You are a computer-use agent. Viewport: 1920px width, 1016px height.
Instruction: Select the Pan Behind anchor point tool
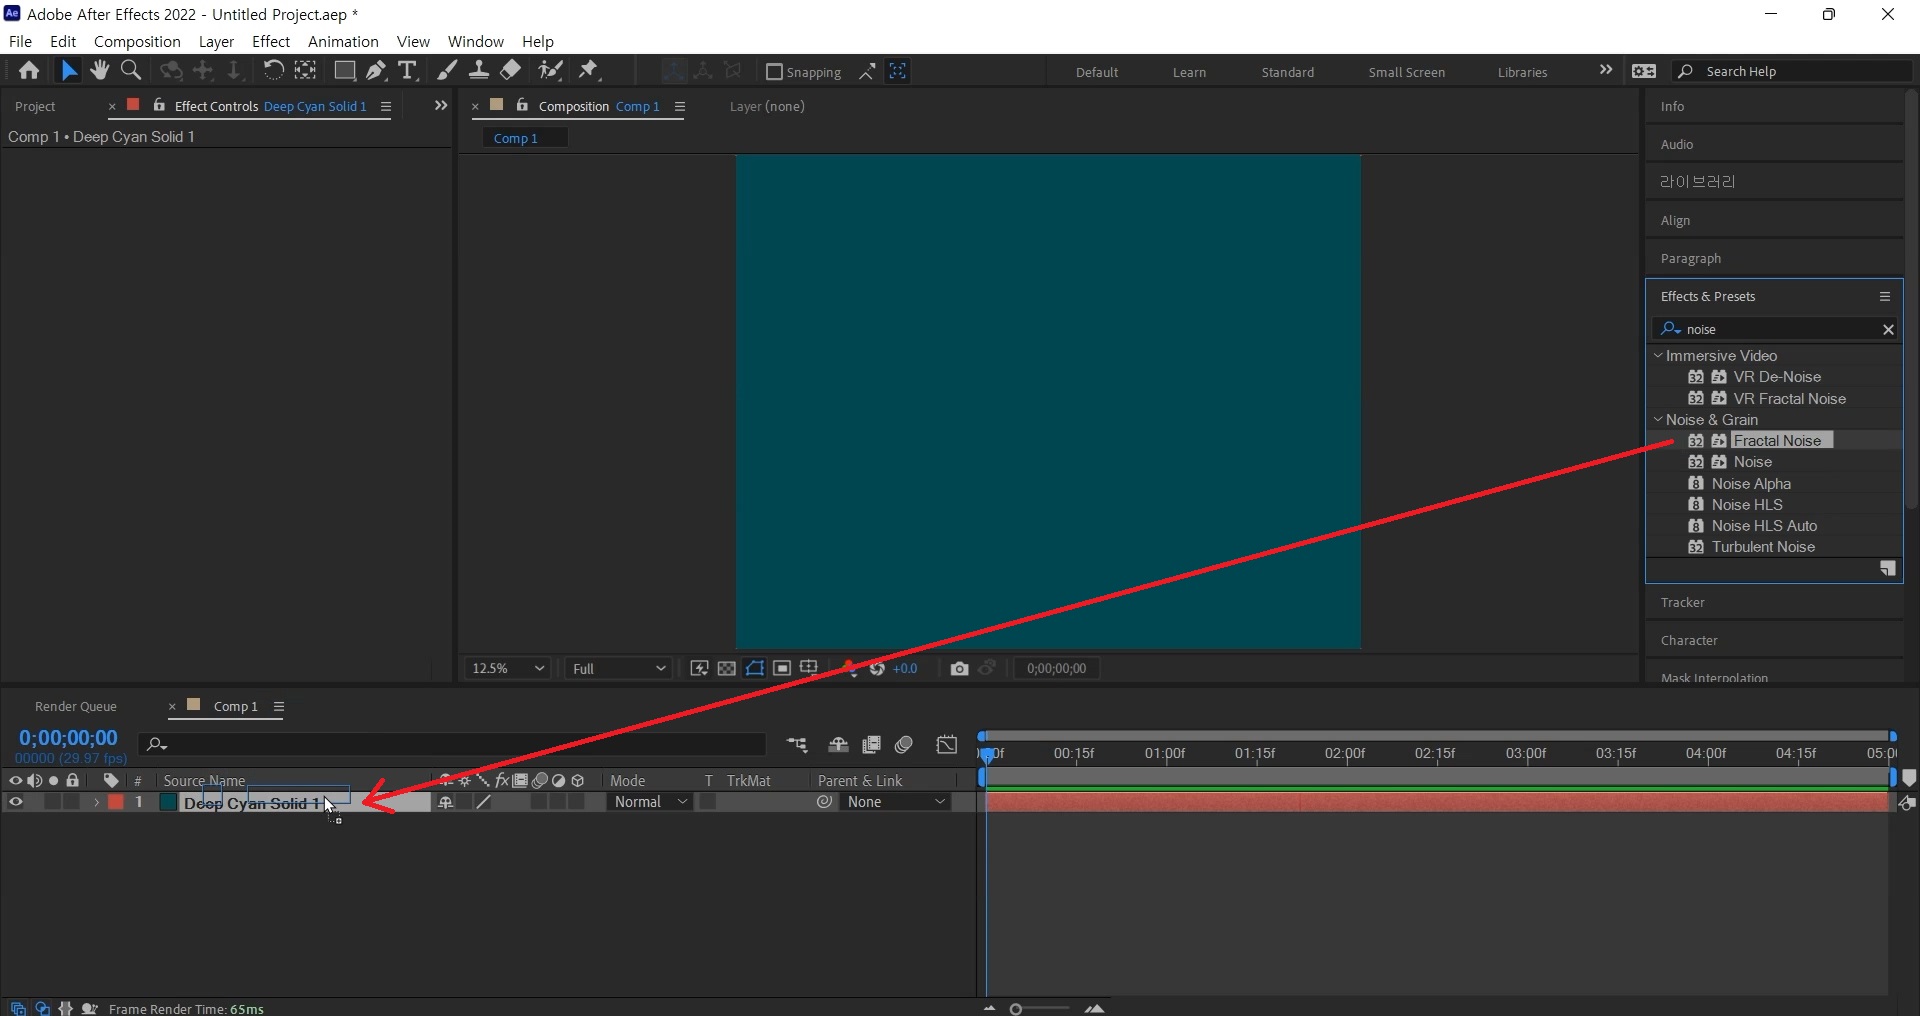(x=305, y=71)
